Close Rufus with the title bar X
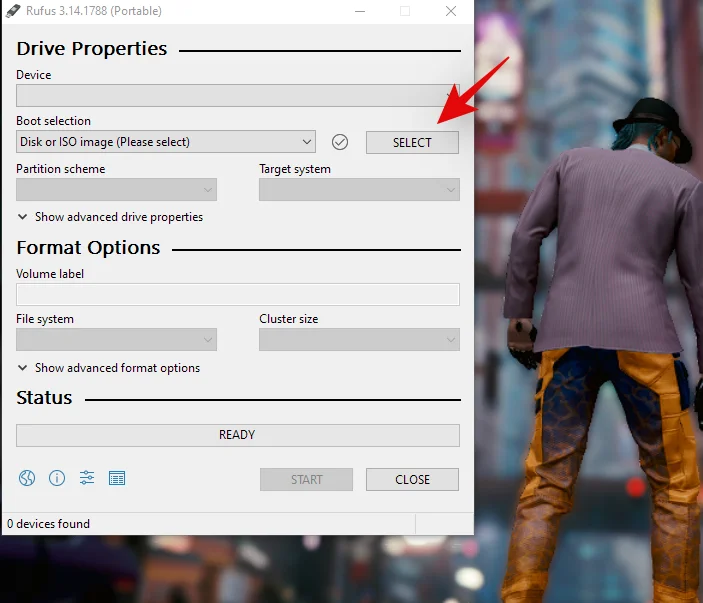This screenshot has height=603, width=703. point(451,11)
